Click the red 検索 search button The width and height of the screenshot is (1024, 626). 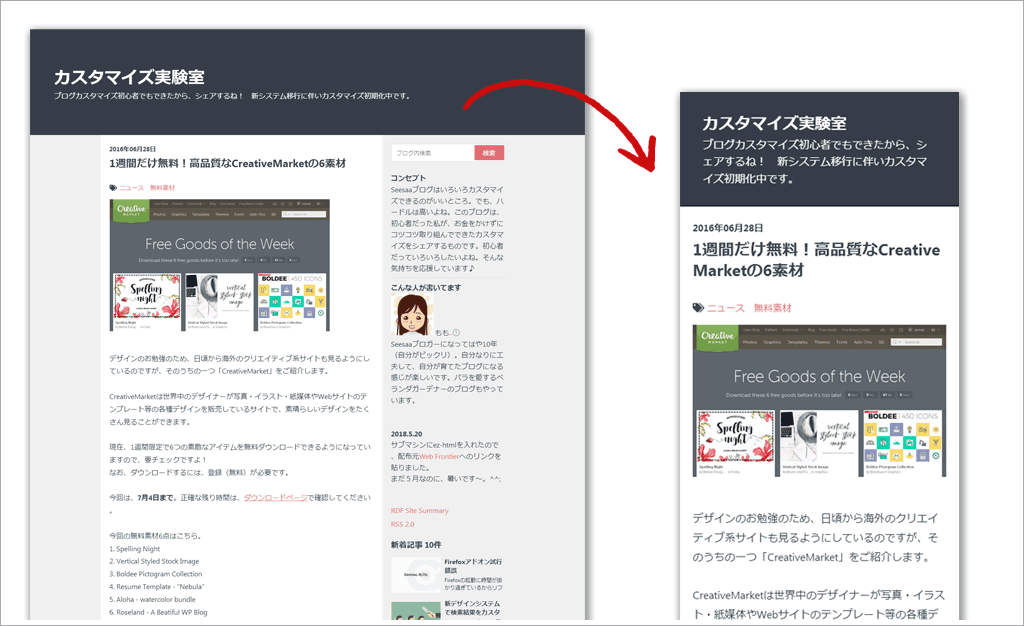click(x=489, y=153)
